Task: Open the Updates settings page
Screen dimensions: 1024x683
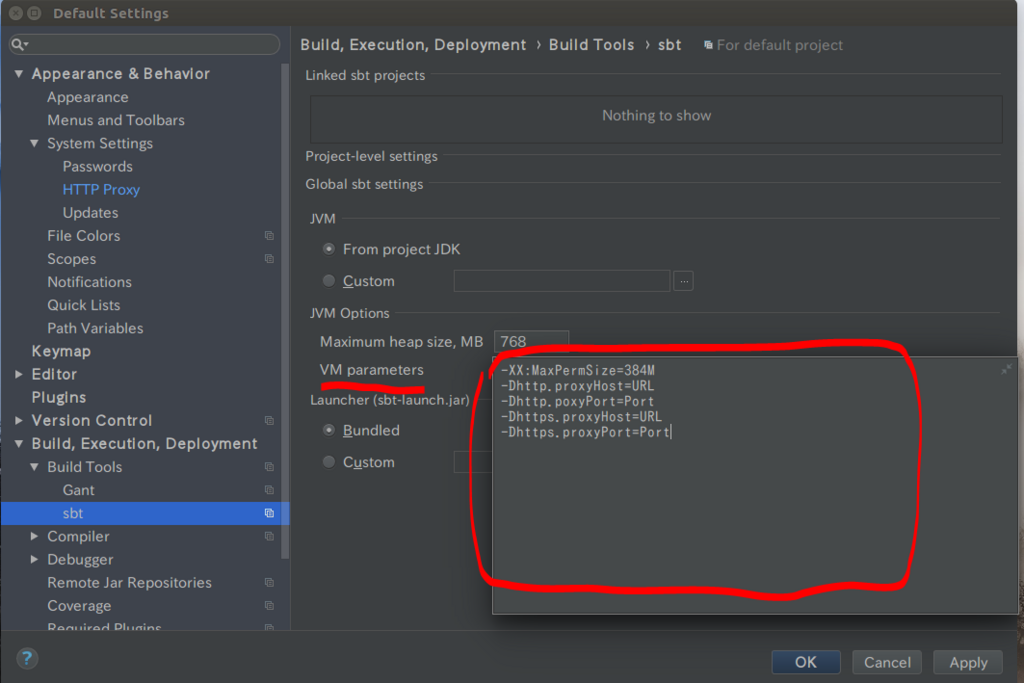Action: (x=90, y=213)
